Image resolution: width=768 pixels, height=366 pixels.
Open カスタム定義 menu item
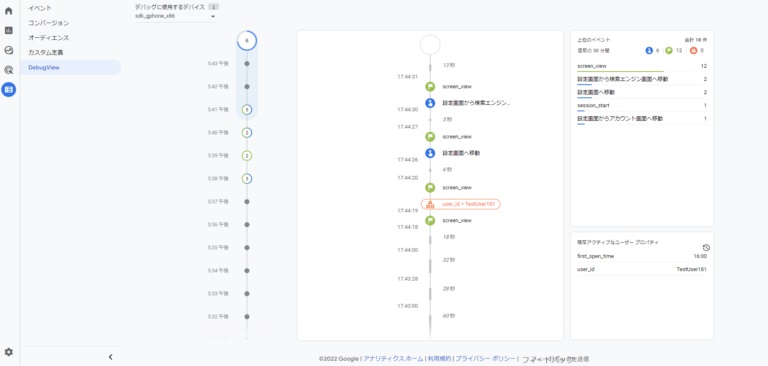point(46,52)
